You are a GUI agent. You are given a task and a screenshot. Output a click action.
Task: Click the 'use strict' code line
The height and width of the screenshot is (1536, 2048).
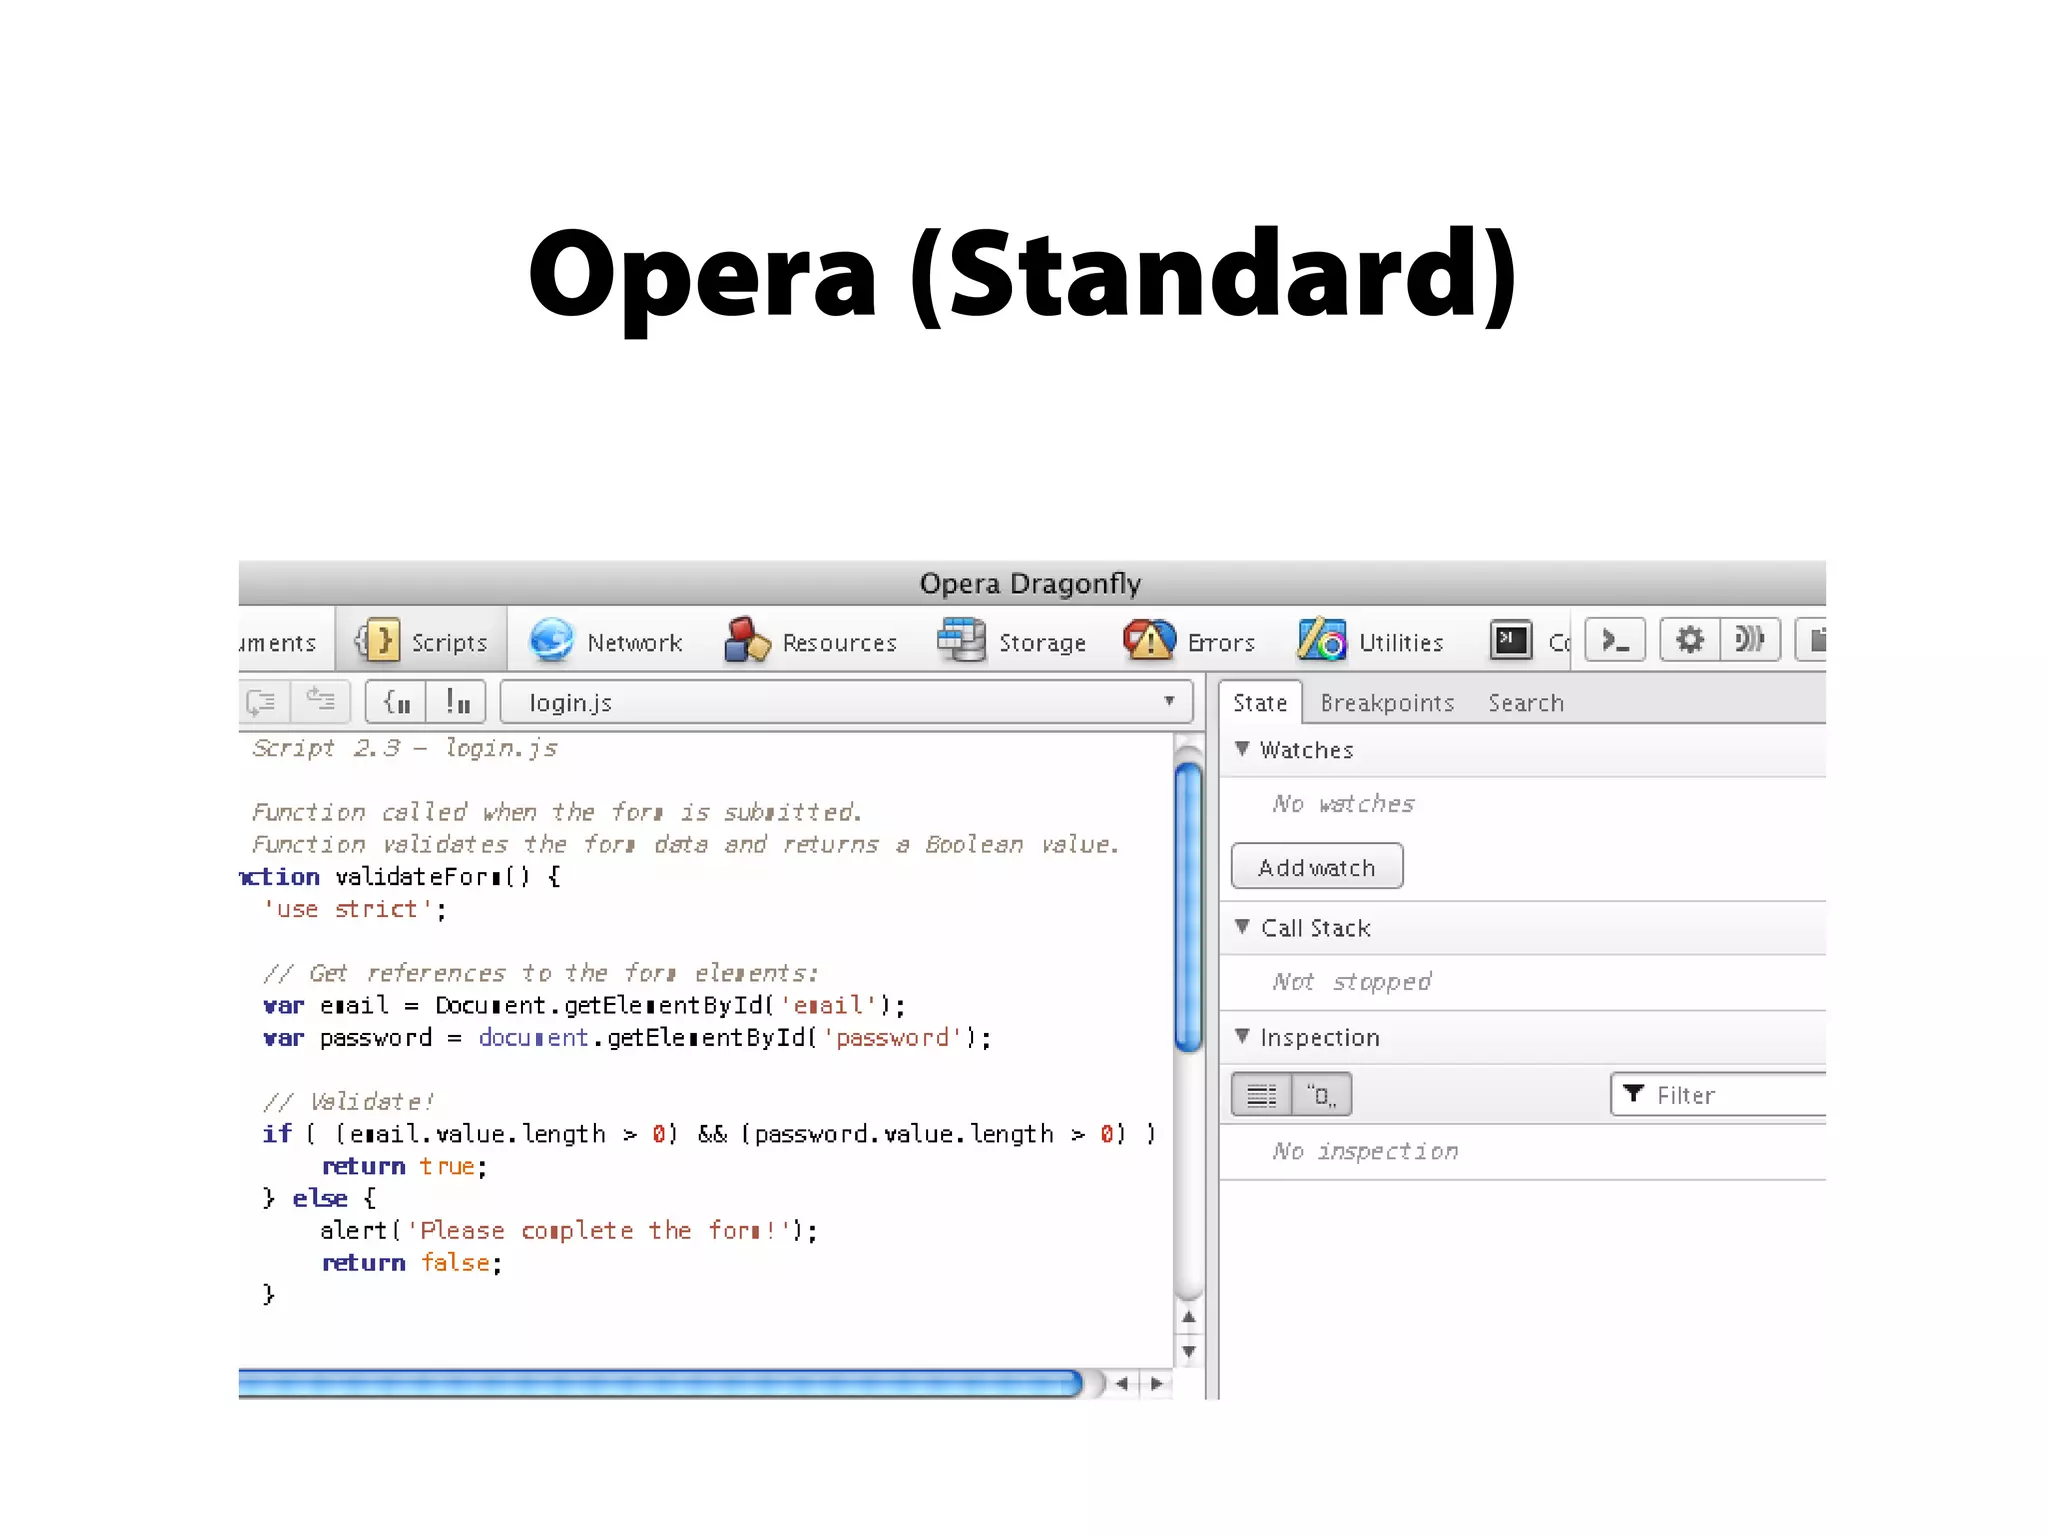(x=354, y=909)
